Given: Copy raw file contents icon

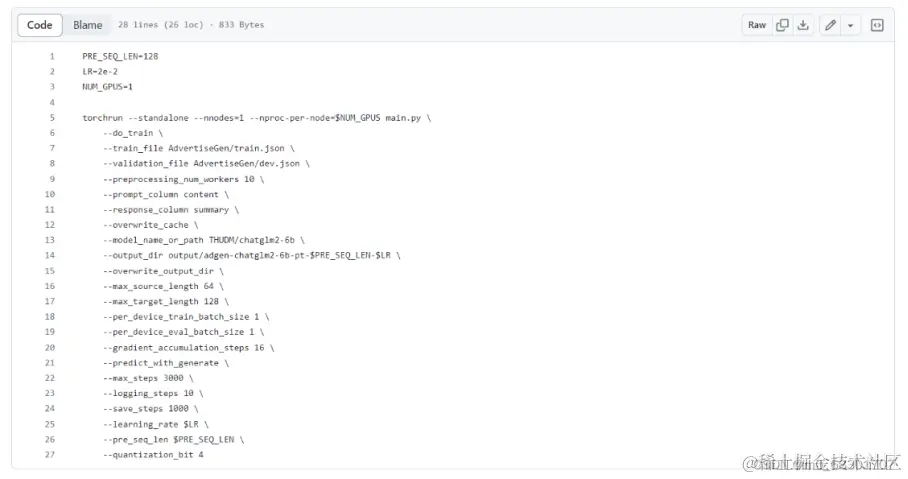Looking at the screenshot, I should (783, 25).
